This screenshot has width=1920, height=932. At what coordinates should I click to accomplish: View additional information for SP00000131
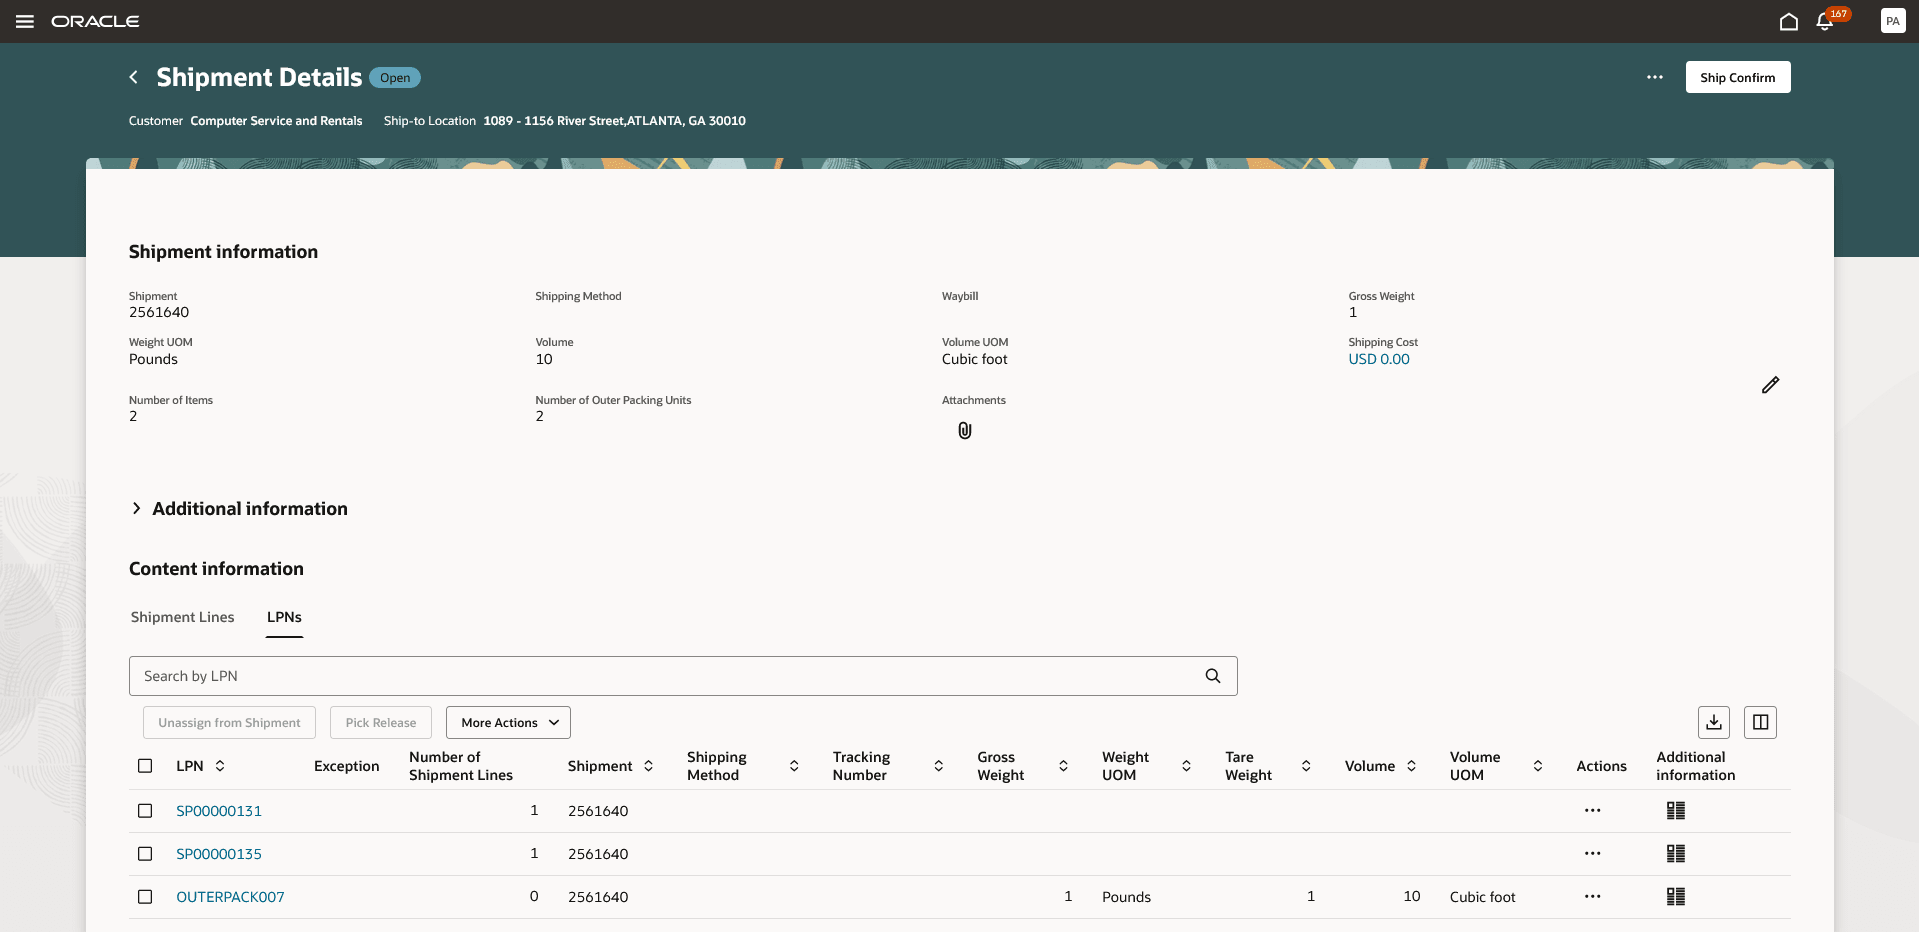[1676, 811]
